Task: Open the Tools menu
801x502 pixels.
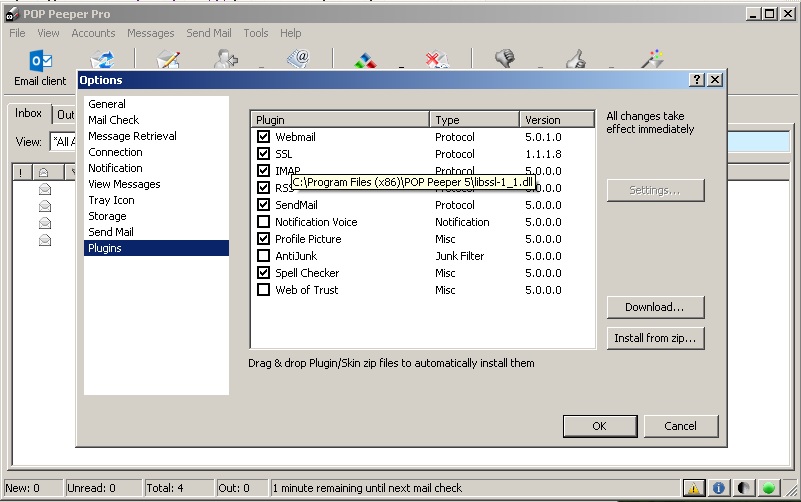Action: 256,33
